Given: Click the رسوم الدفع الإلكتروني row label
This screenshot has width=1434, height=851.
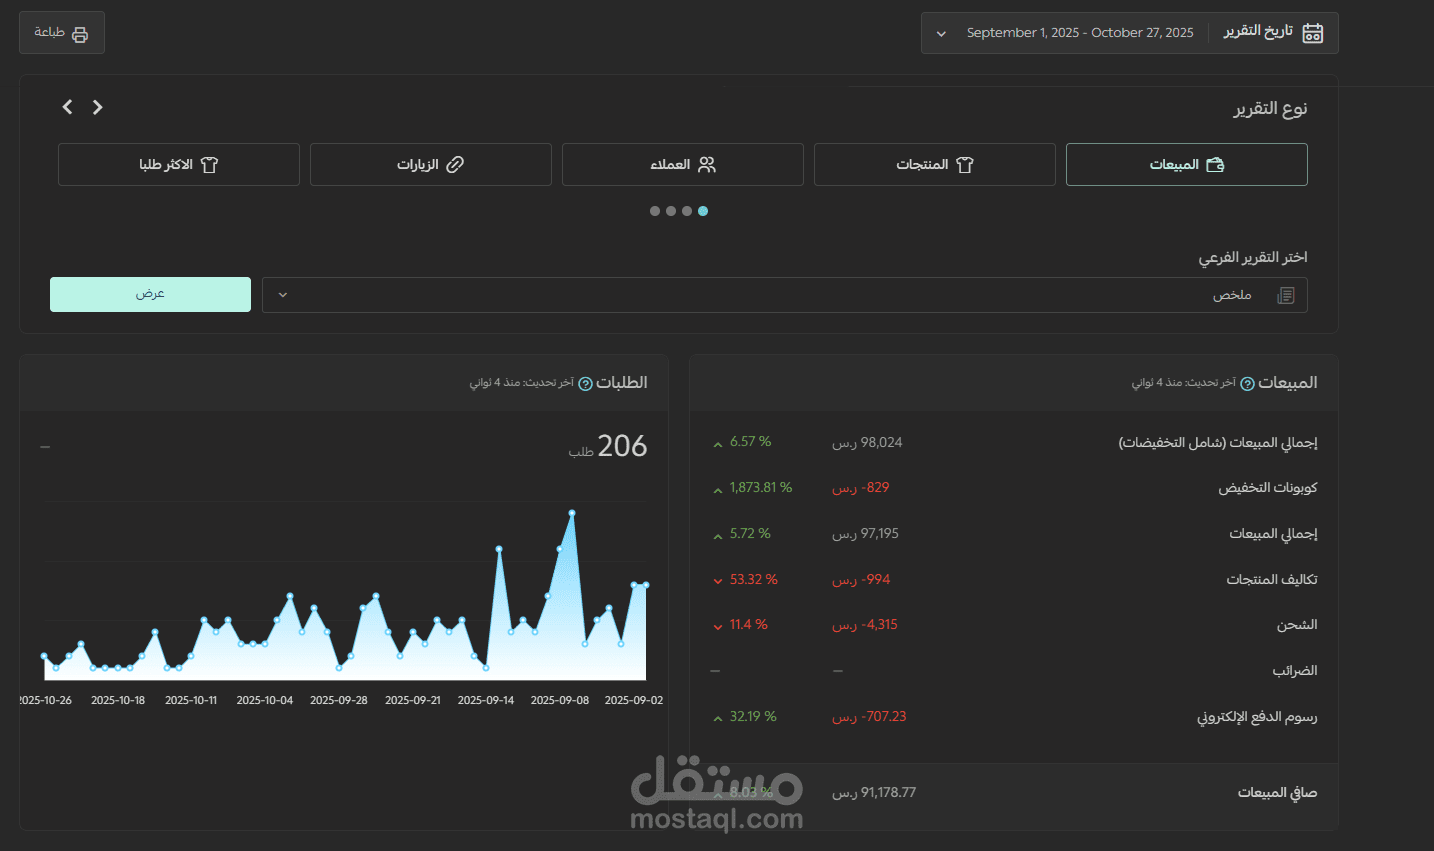Looking at the screenshot, I should click(1258, 717).
